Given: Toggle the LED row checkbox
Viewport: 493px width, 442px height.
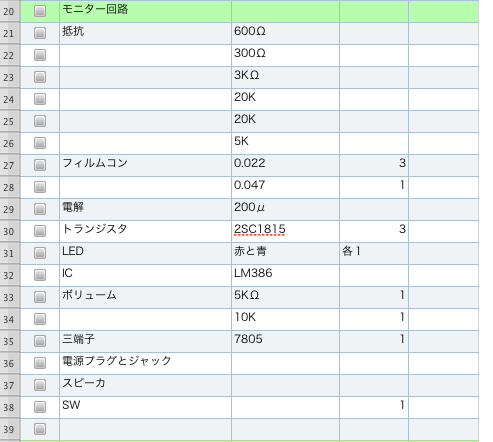Looking at the screenshot, I should [x=40, y=253].
